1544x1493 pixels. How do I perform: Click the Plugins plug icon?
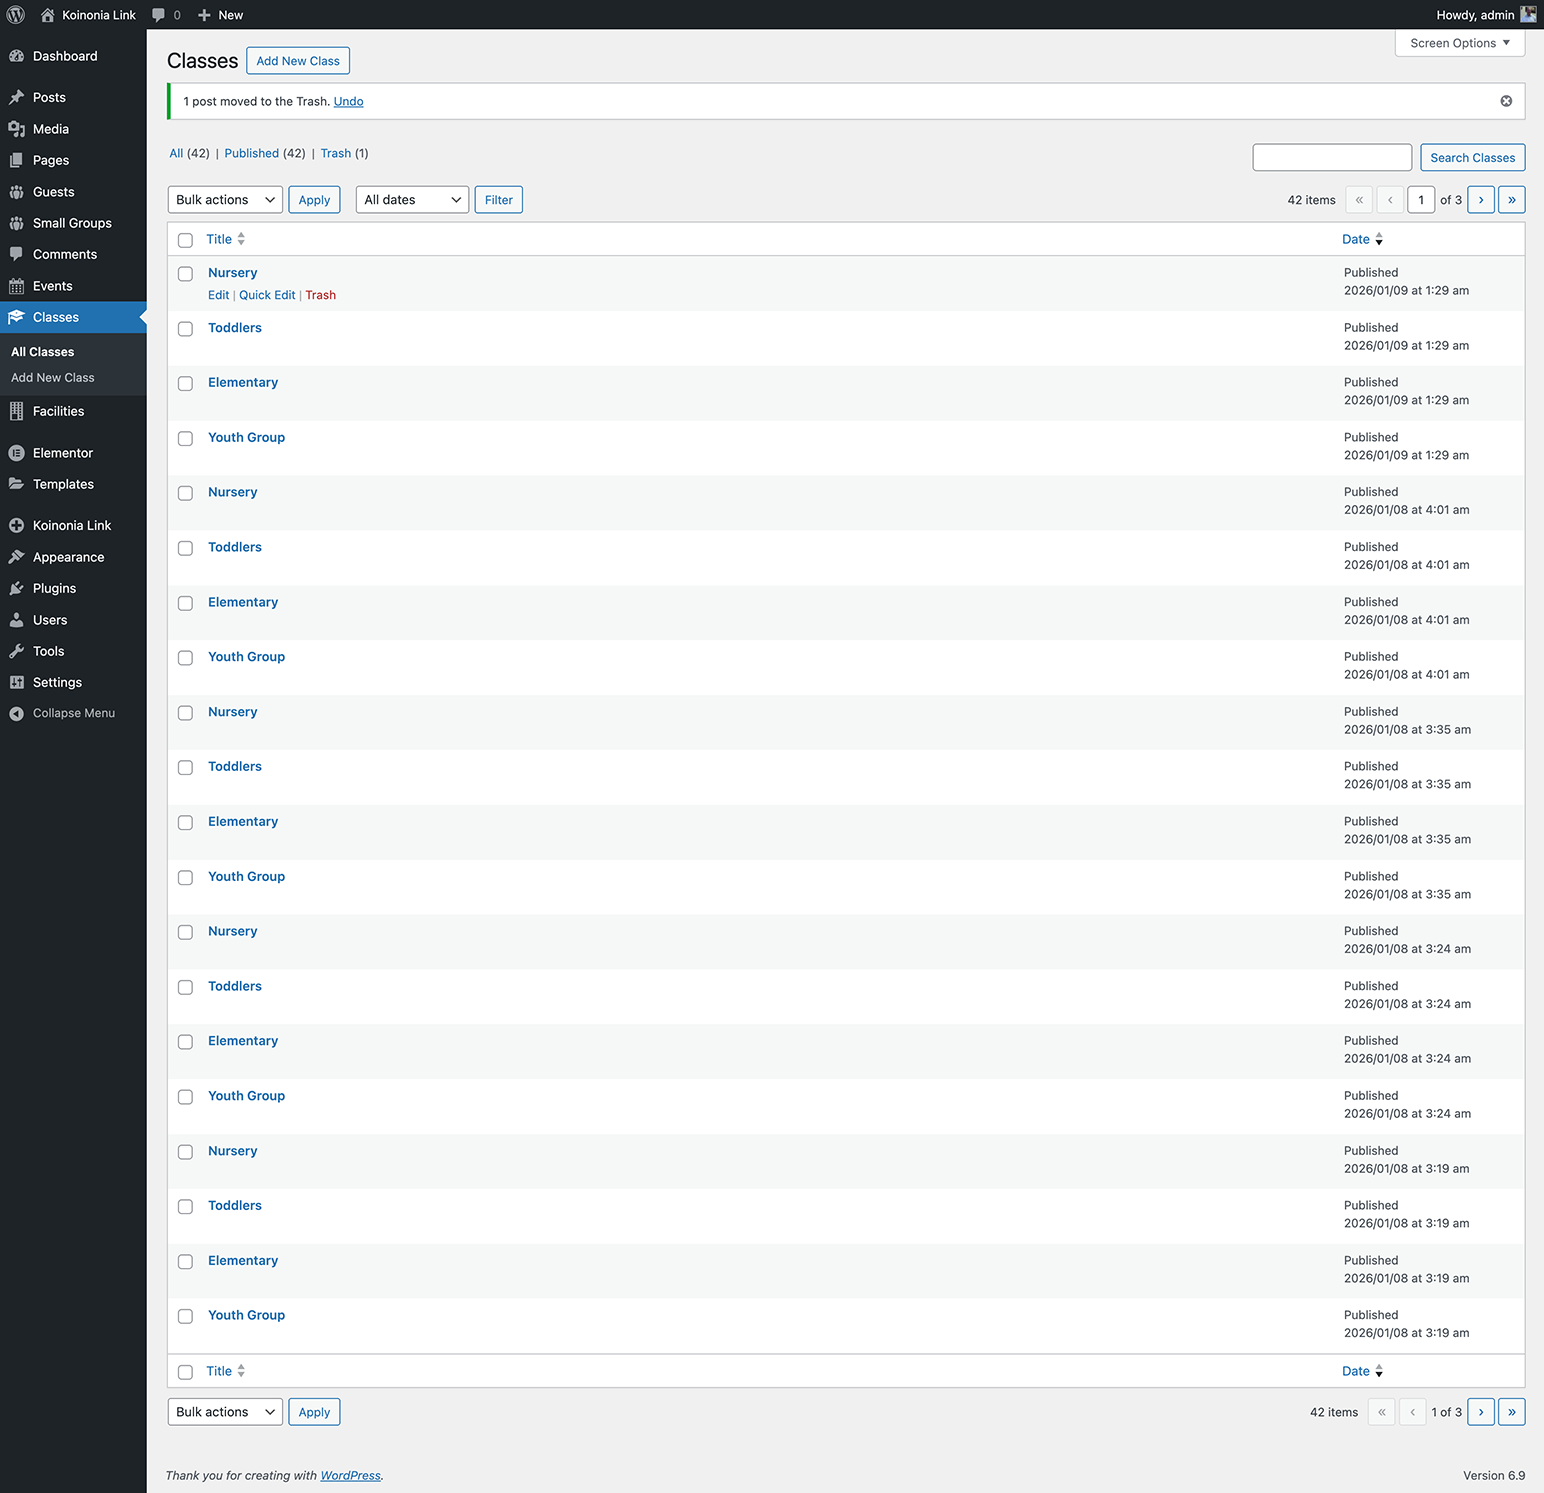[x=16, y=588]
